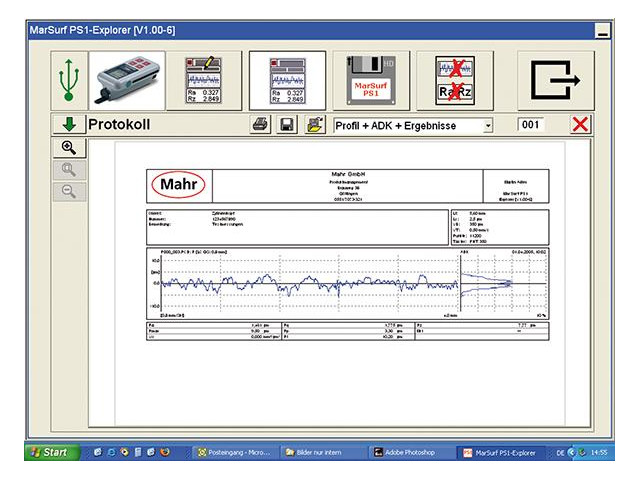Click the 14:55 taskbar clock

click(x=598, y=453)
